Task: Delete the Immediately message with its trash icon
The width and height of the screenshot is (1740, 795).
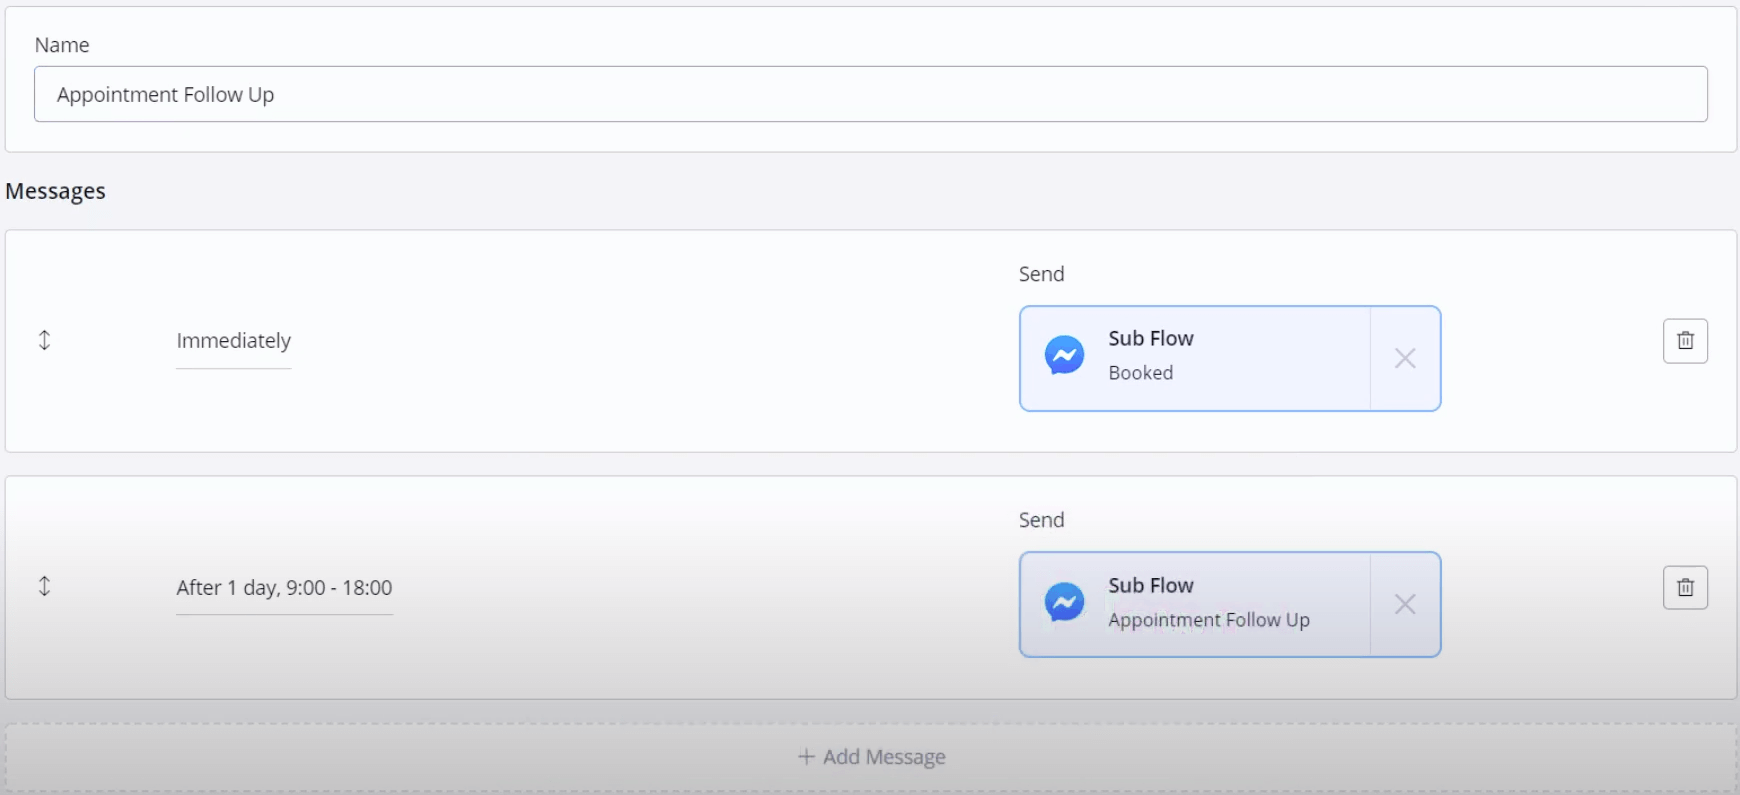Action: (x=1685, y=341)
